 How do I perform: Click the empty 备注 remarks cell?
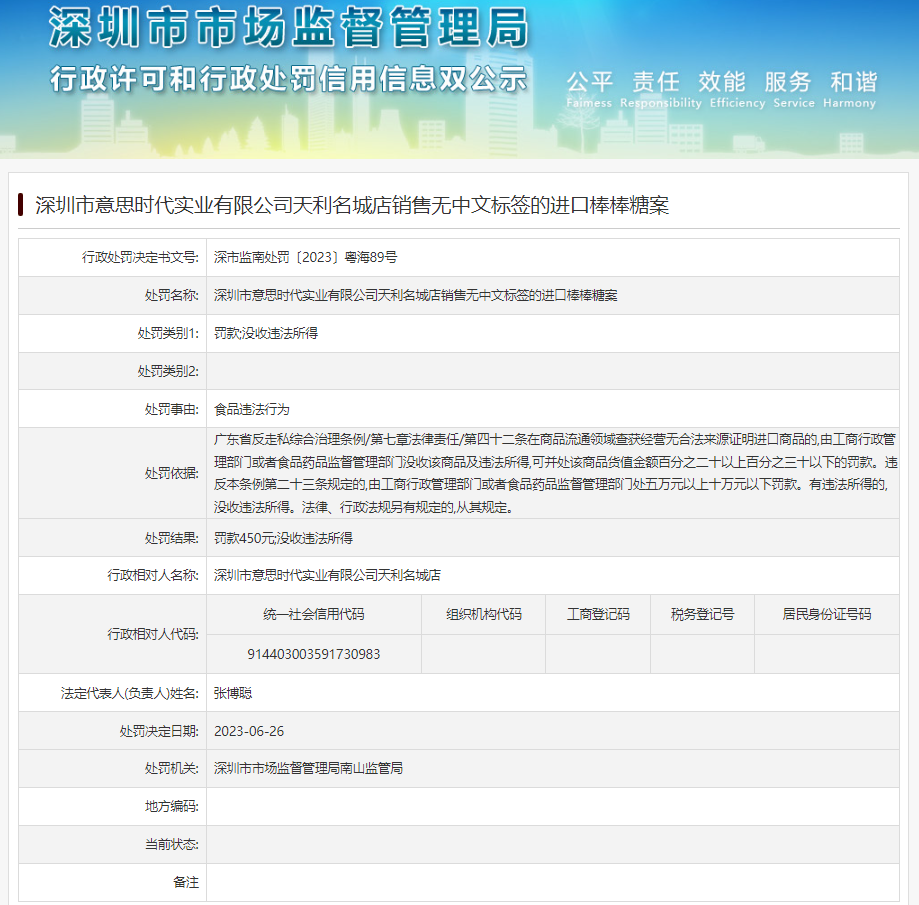560,882
